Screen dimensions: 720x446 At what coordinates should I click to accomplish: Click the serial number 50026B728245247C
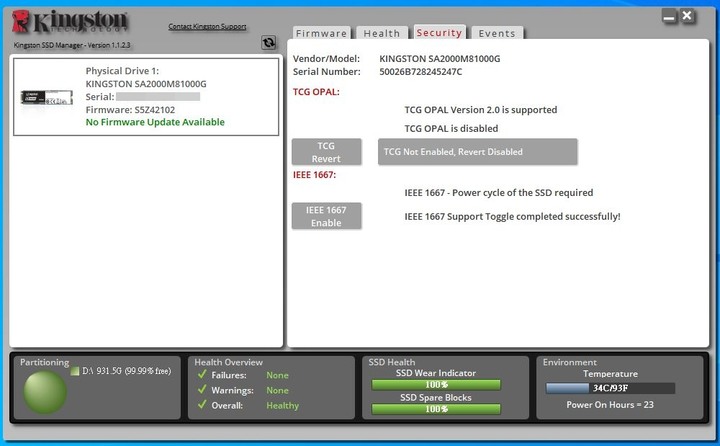pos(421,72)
